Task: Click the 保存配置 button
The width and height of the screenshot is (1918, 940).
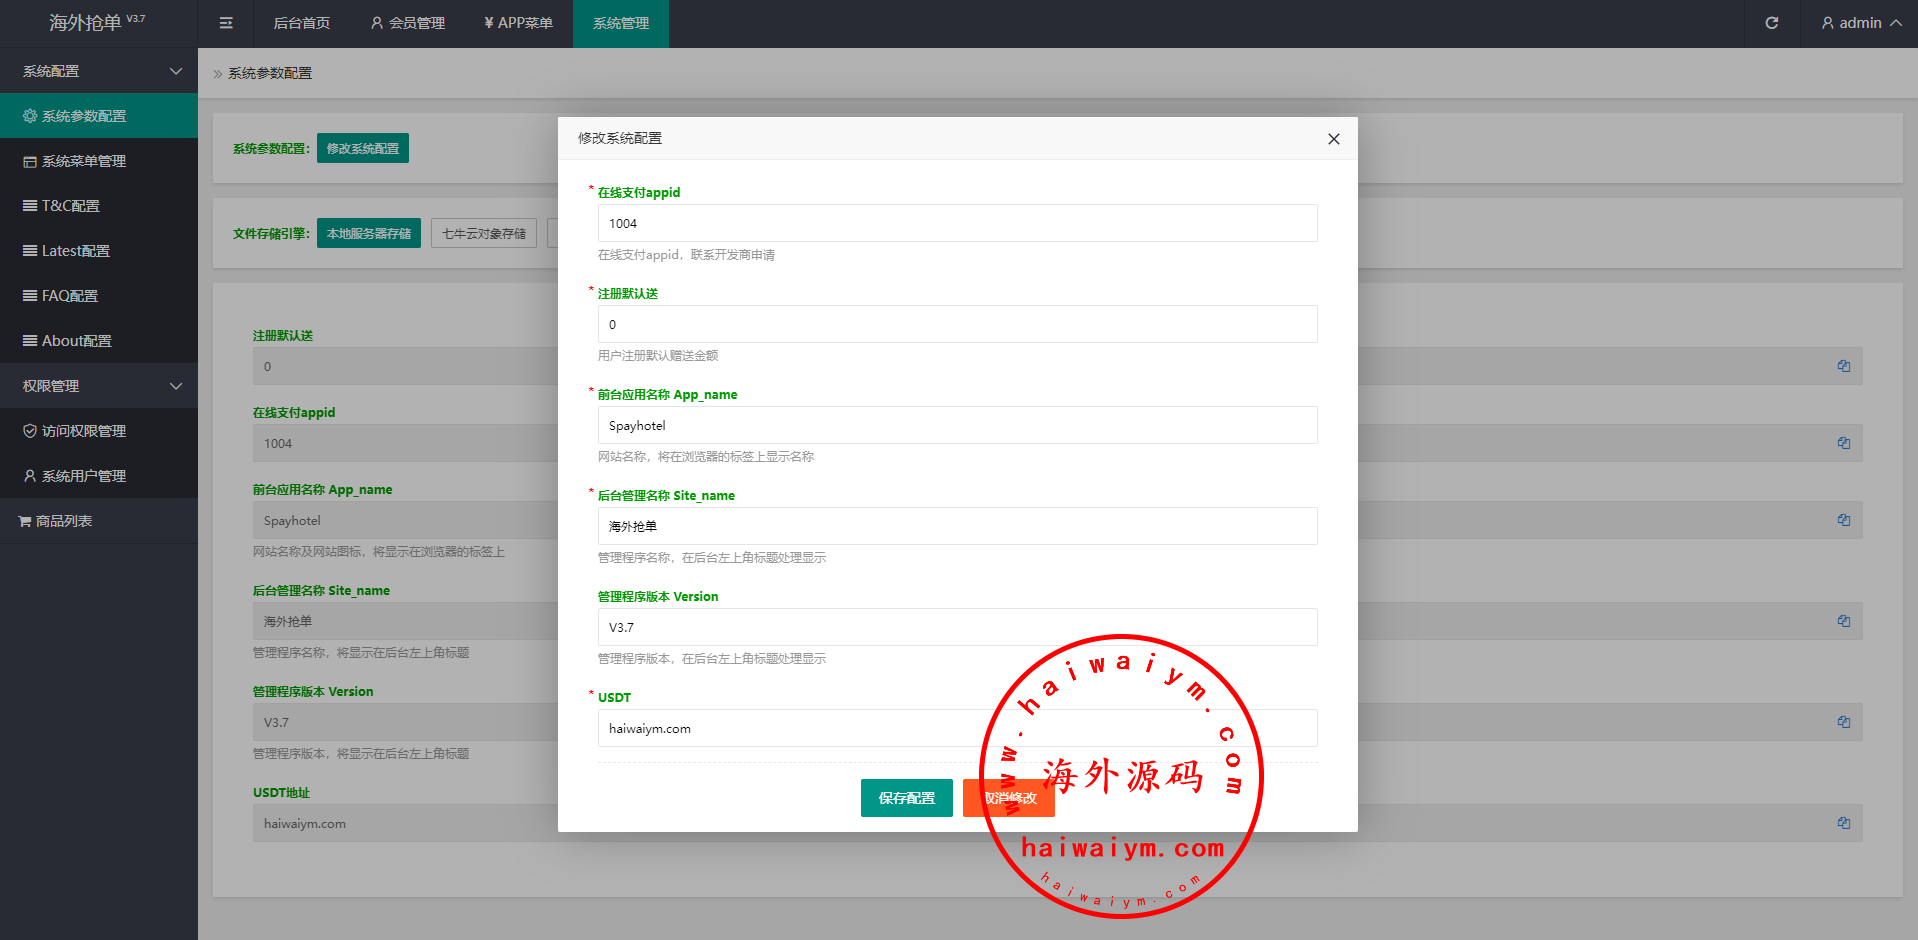Action: [906, 798]
